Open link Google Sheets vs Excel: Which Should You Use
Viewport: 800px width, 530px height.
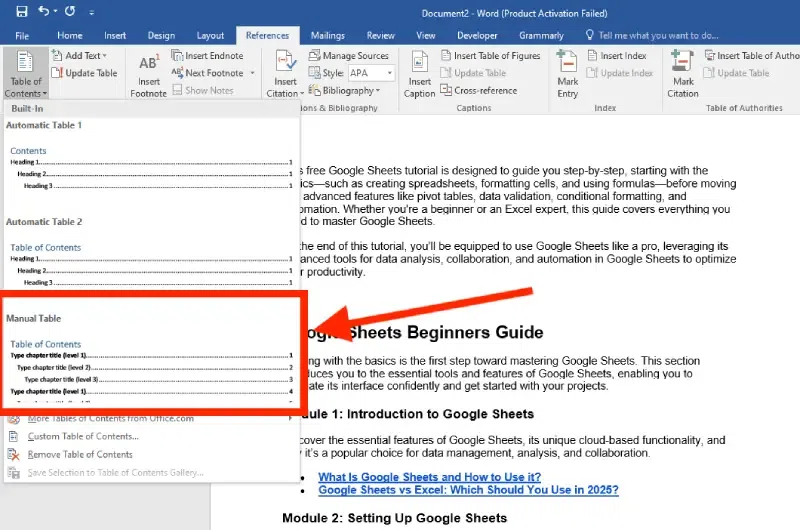pyautogui.click(x=468, y=490)
